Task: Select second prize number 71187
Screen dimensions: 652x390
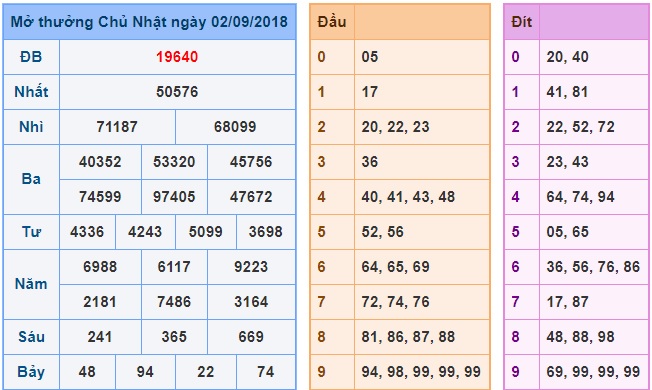Action: tap(117, 127)
